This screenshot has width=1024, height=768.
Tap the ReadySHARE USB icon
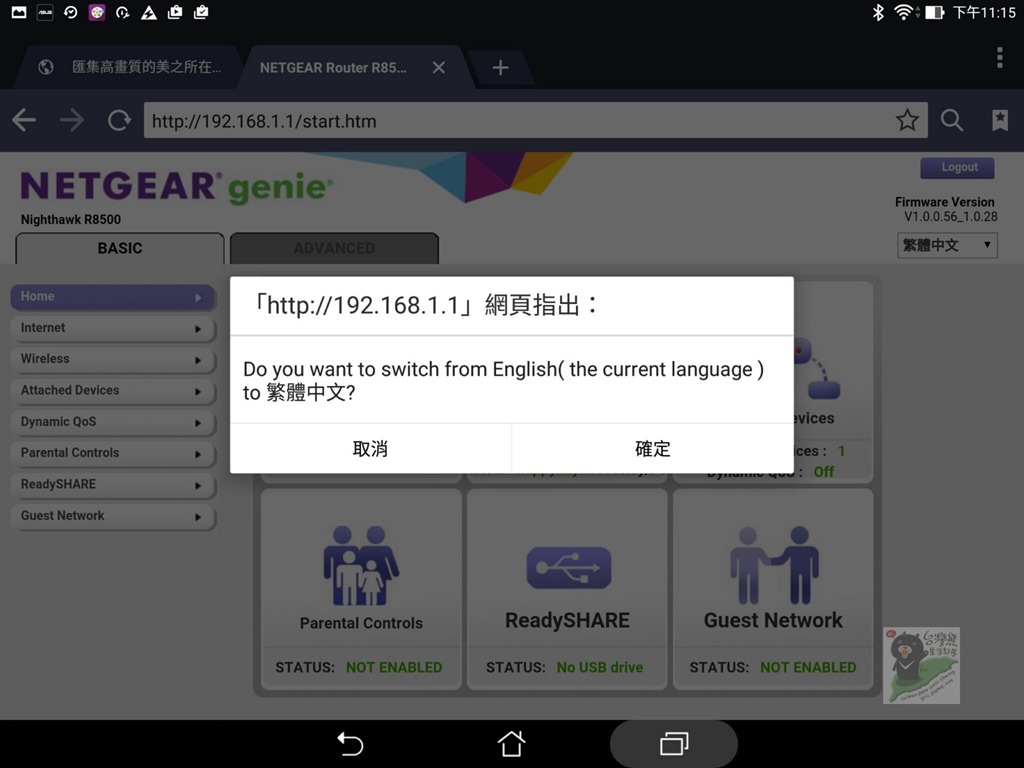tap(569, 568)
